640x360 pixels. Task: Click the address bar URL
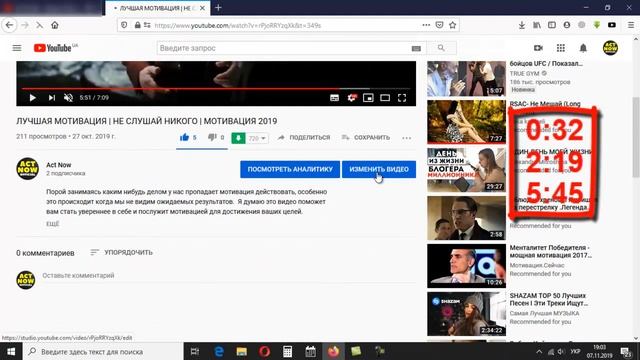point(238,25)
